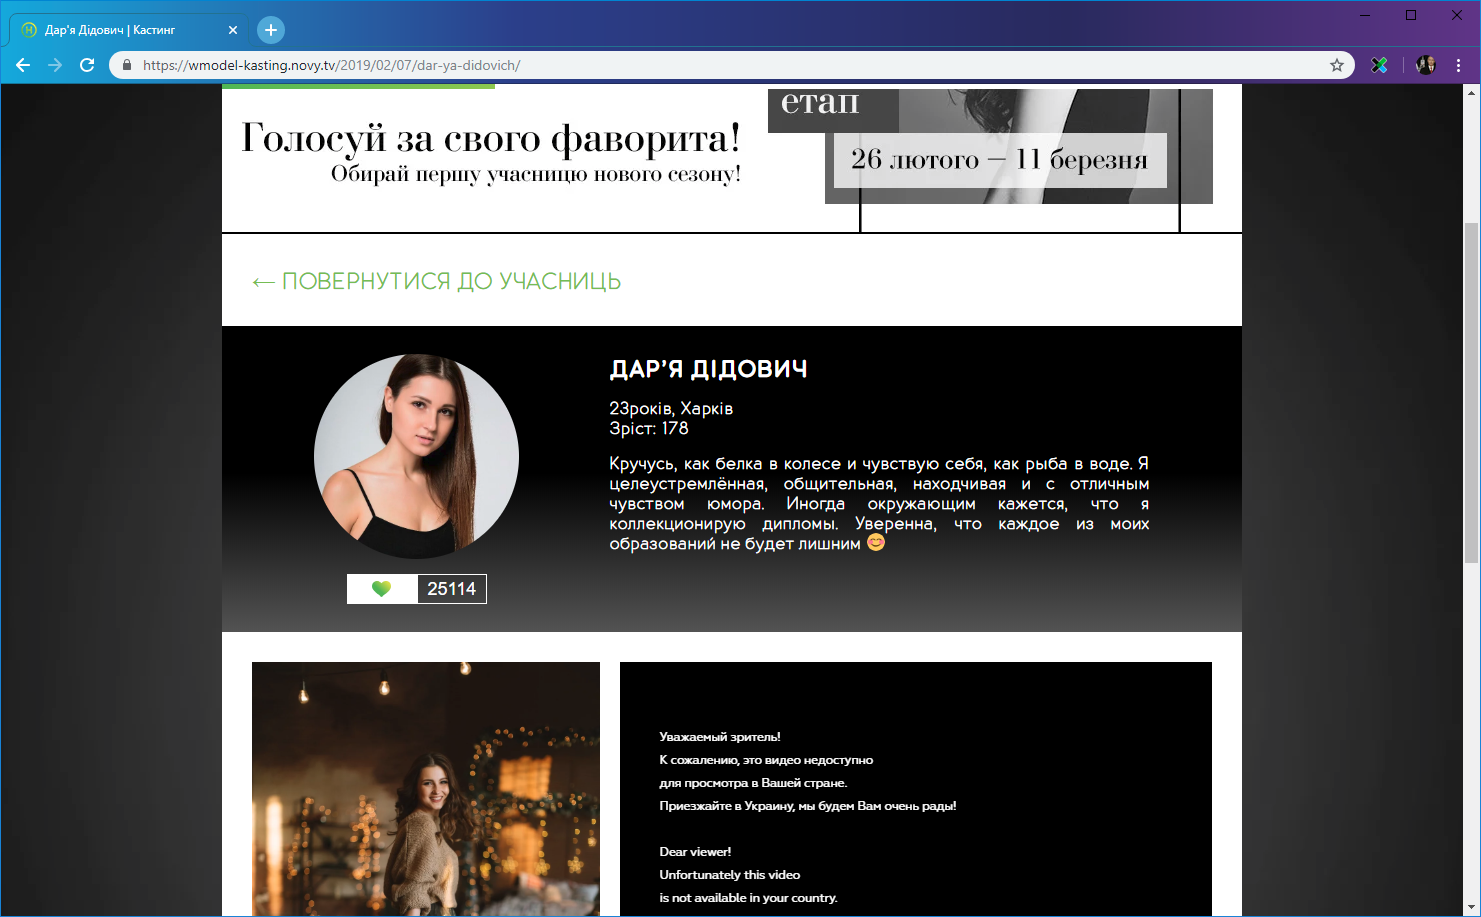Open a new tab with plus button
The image size is (1481, 917).
coord(271,30)
